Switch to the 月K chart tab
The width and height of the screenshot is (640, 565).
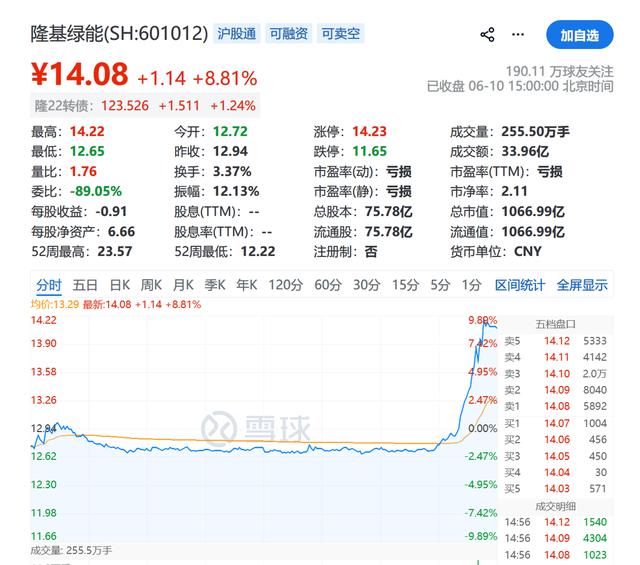(183, 285)
